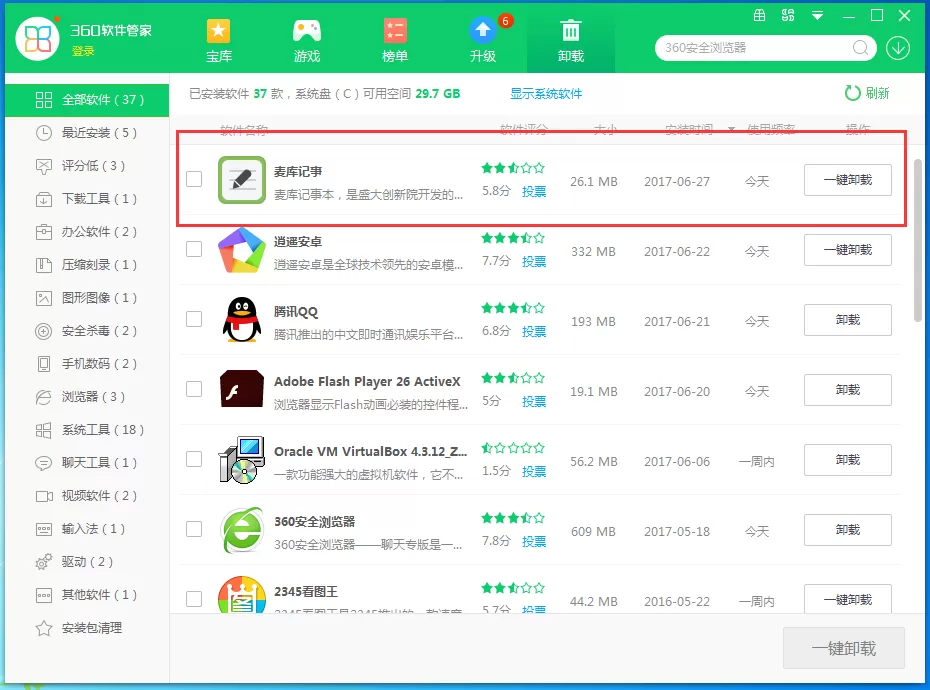The width and height of the screenshot is (930, 690).
Task: Check the 麦库记事 checkbox
Action: [x=194, y=179]
